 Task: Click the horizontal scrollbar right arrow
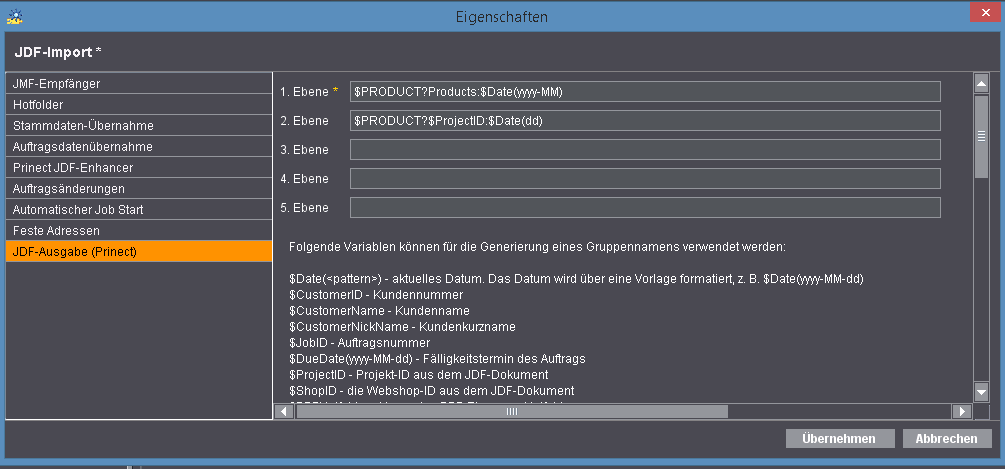pos(961,411)
